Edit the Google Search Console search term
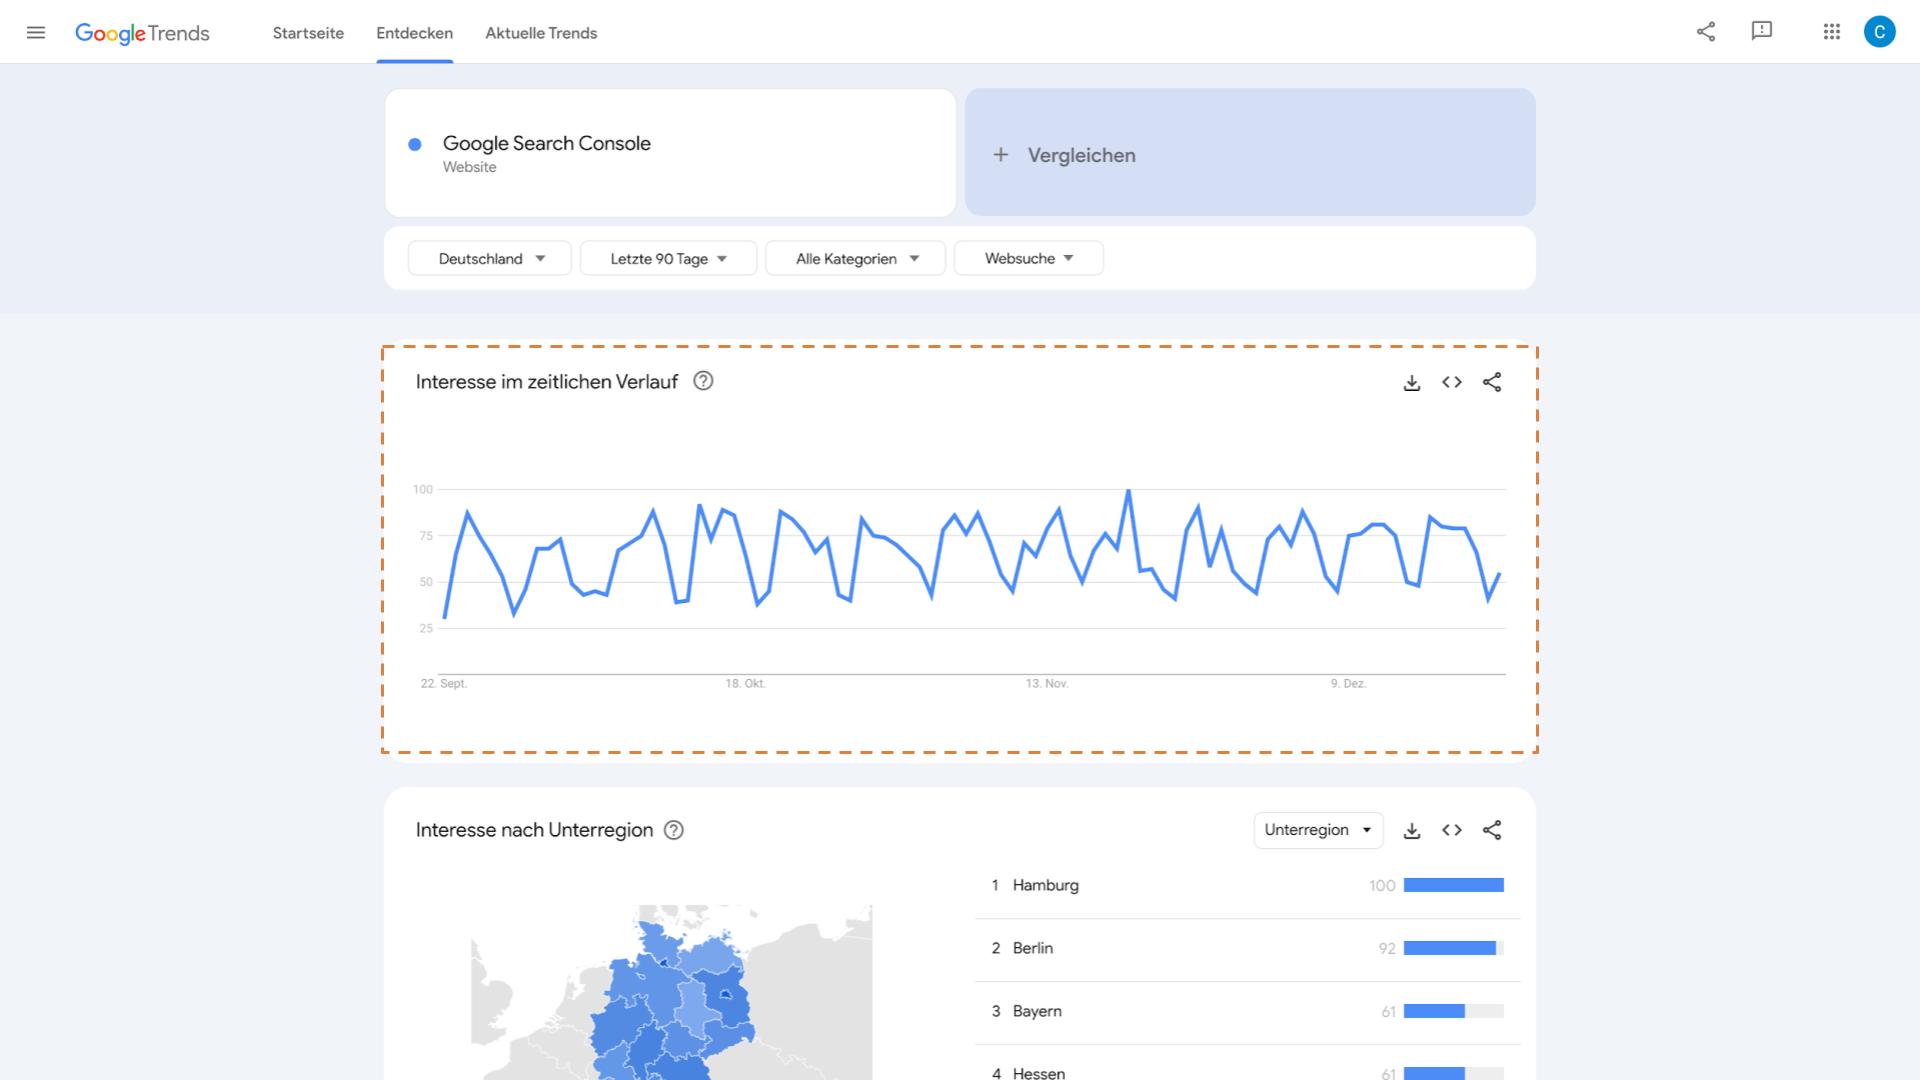Image resolution: width=1920 pixels, height=1080 pixels. pyautogui.click(x=670, y=153)
